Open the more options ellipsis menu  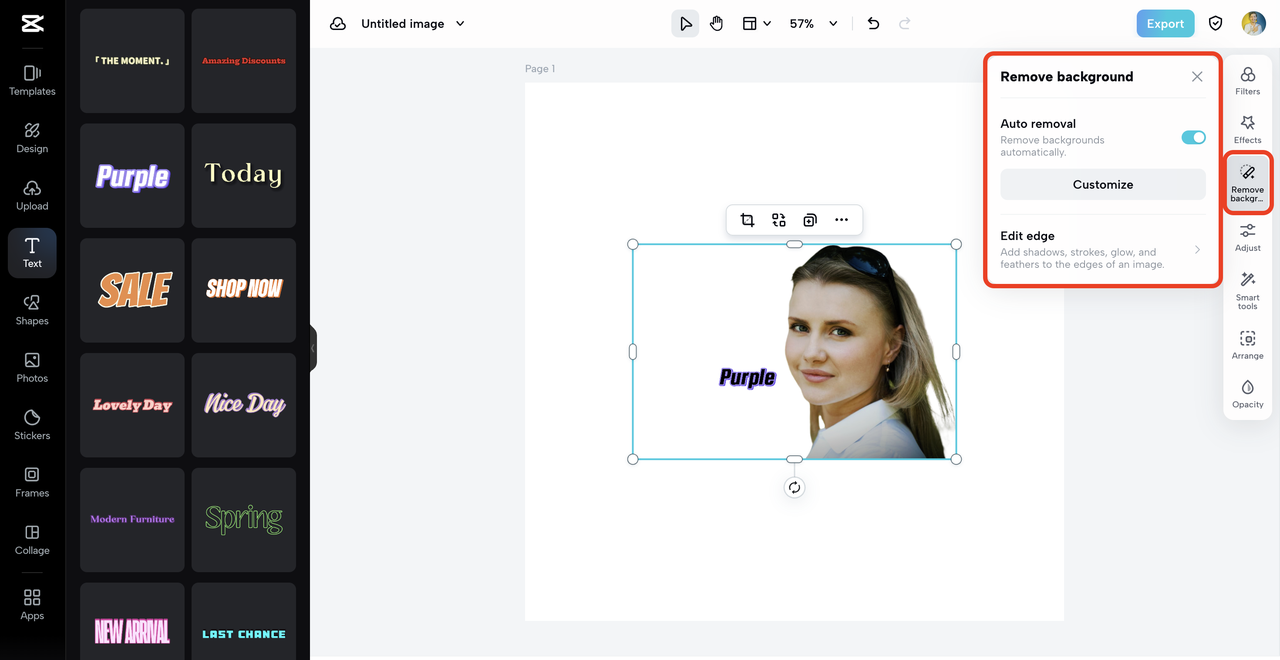point(841,220)
